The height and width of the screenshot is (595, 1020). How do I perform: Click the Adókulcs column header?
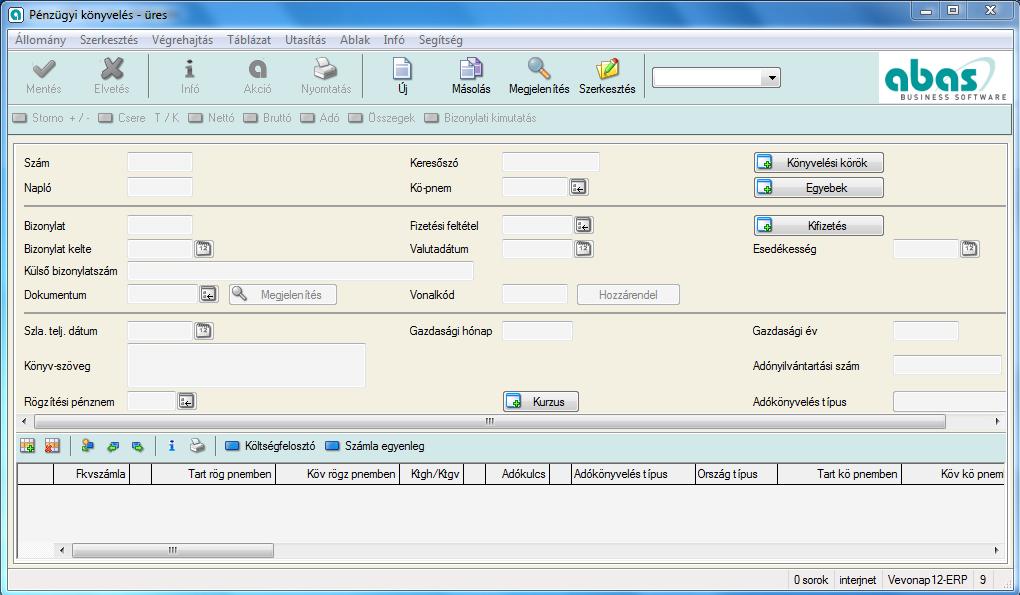pyautogui.click(x=518, y=474)
